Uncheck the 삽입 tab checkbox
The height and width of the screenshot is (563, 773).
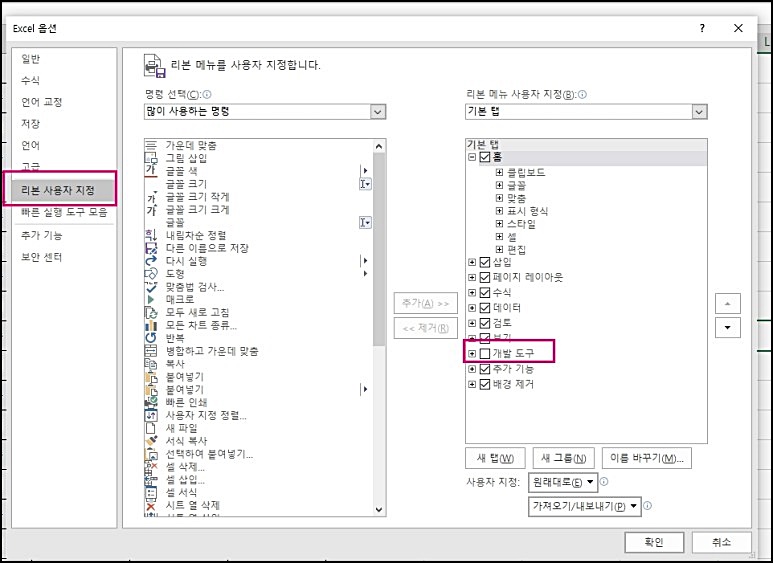pyautogui.click(x=485, y=262)
